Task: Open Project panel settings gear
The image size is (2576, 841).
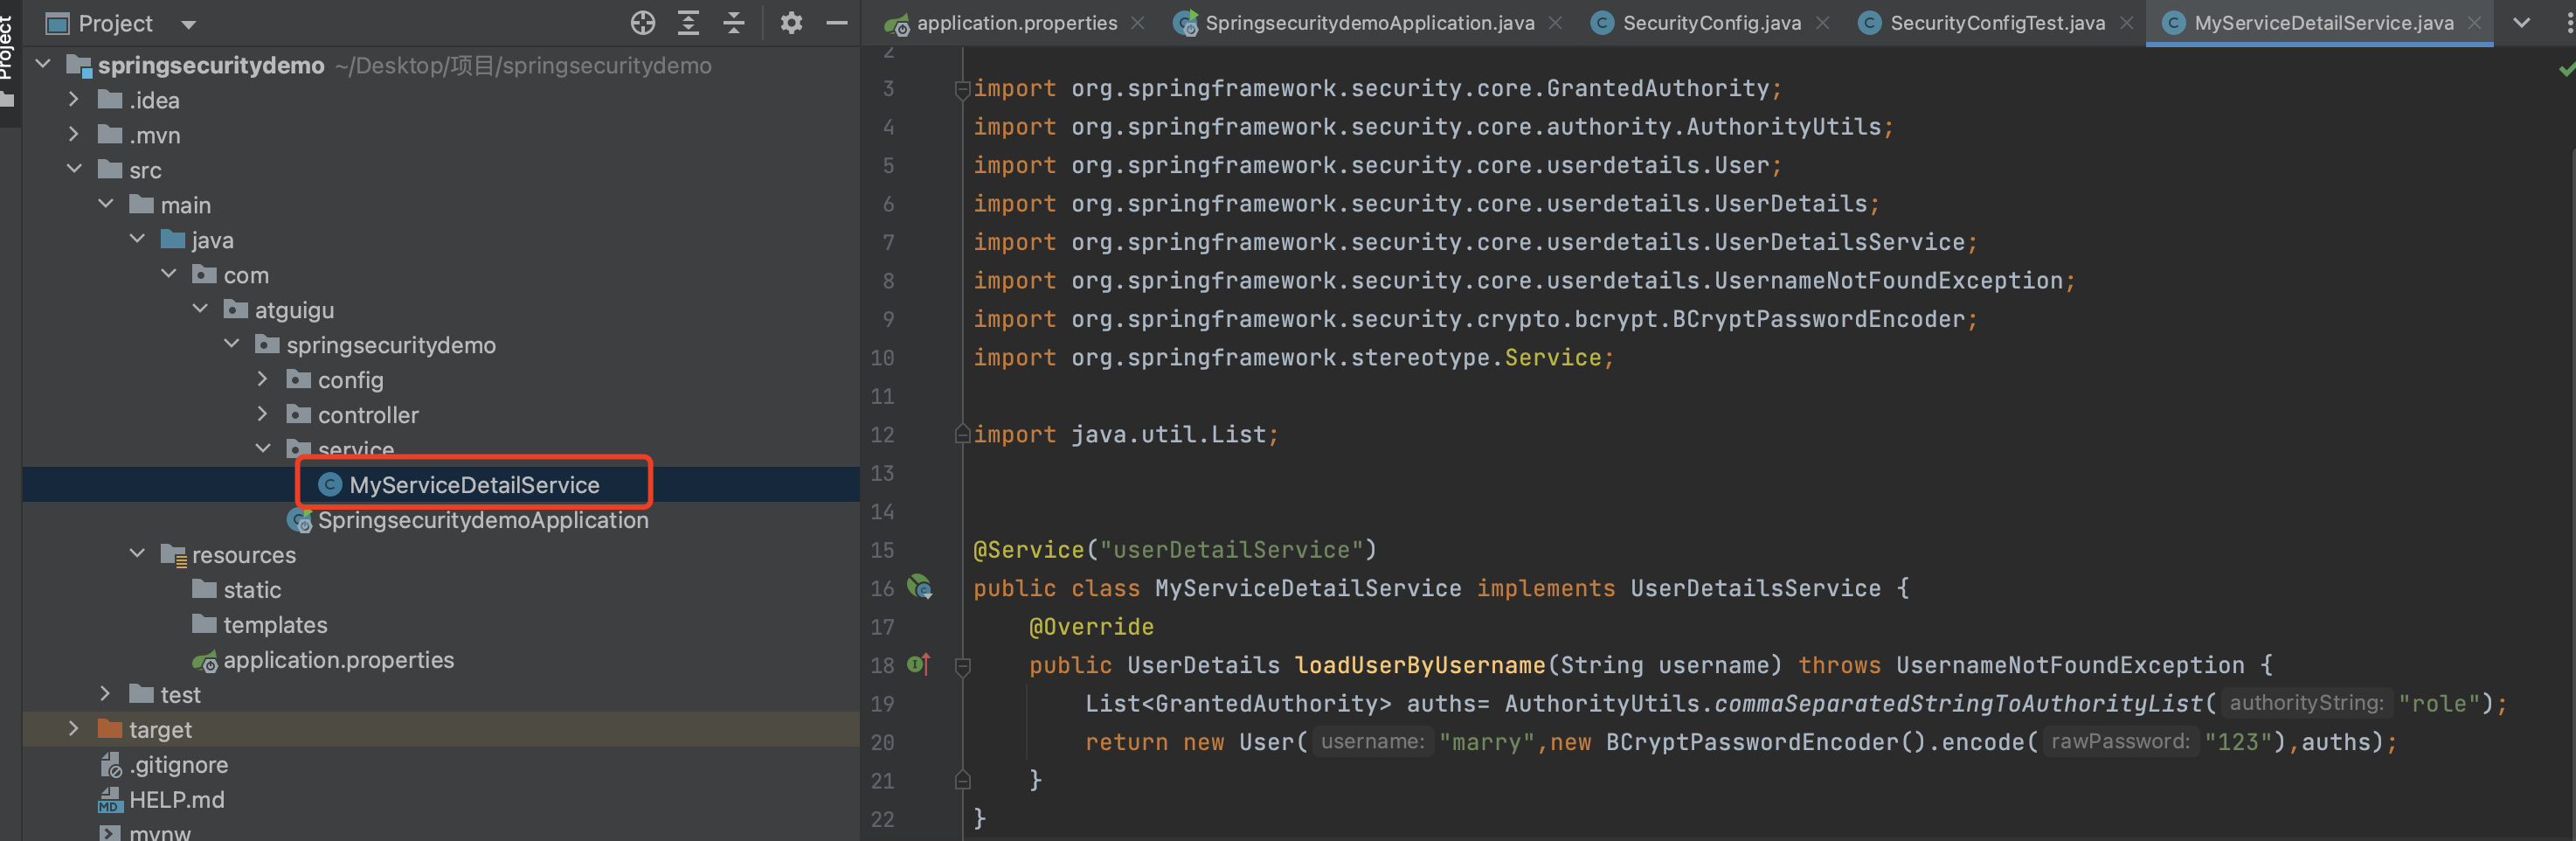Action: point(791,23)
